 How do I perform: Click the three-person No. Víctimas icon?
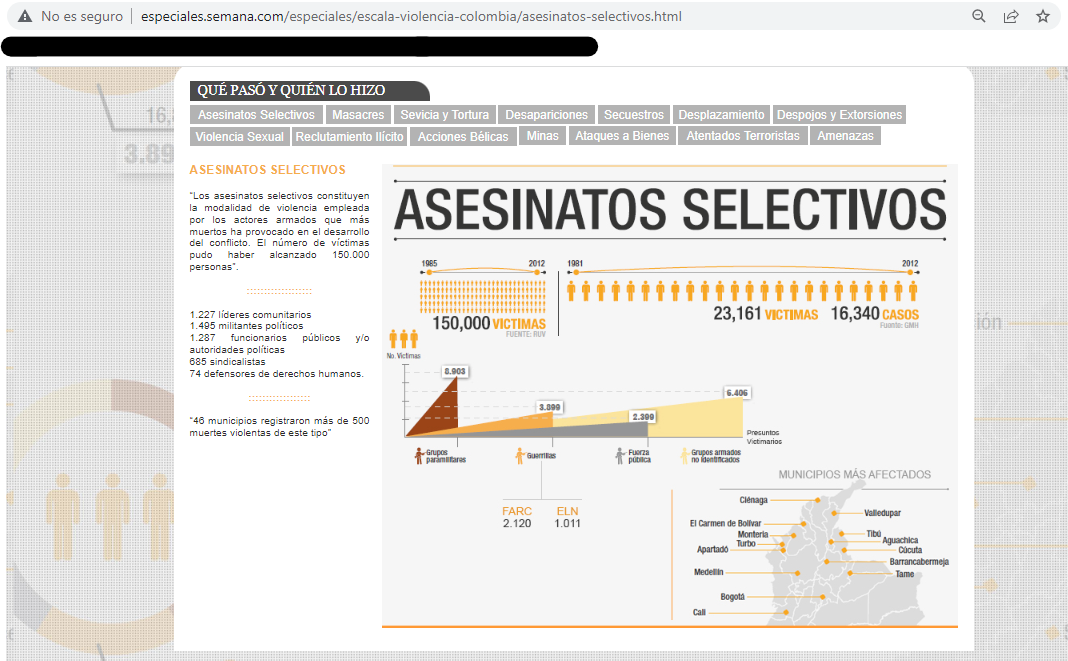click(403, 339)
